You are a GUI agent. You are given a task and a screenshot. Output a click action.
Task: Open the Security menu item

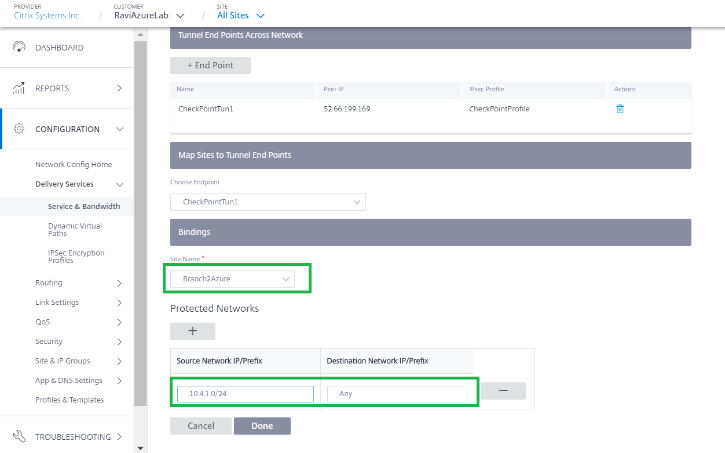tap(49, 341)
